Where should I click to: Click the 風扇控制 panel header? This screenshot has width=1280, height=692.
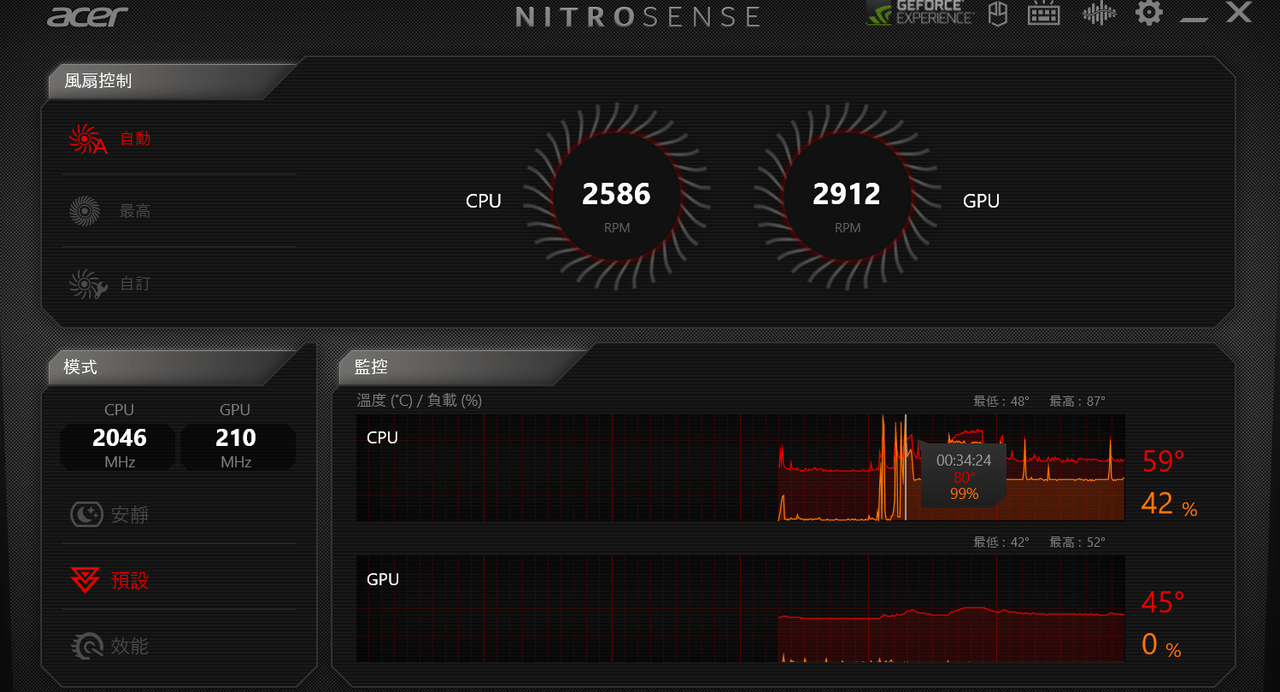[170, 81]
